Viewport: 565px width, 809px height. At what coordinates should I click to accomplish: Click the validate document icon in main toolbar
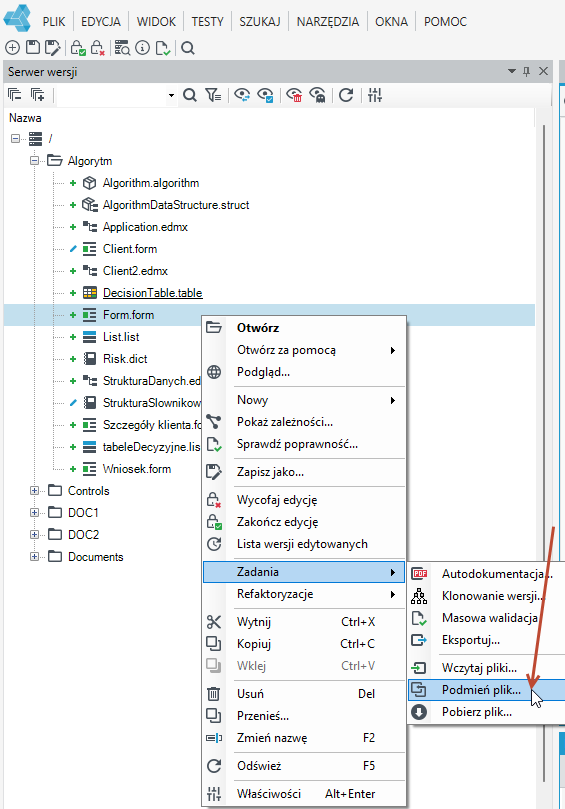pos(163,48)
